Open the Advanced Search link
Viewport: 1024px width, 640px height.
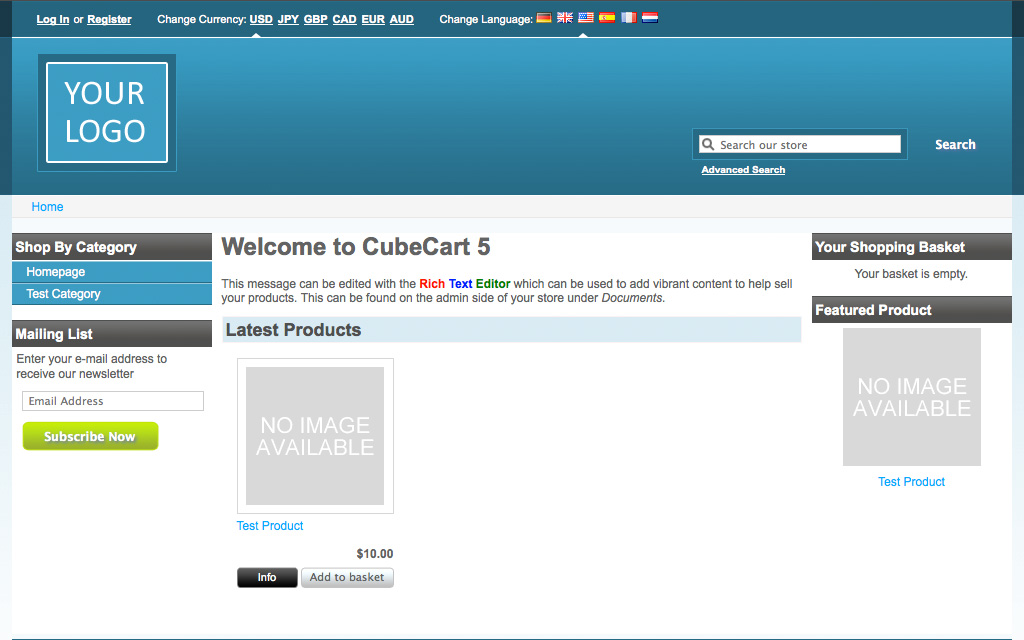click(743, 170)
